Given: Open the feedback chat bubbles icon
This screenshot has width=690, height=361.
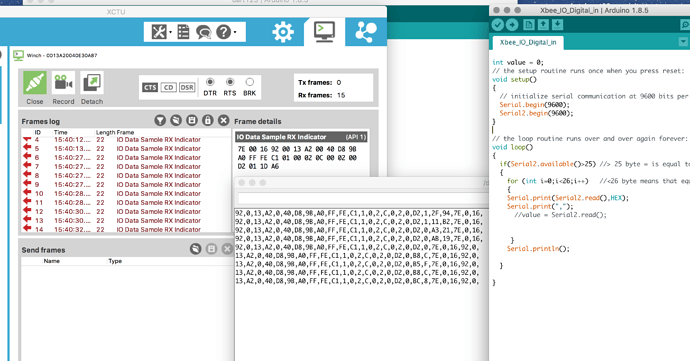Looking at the screenshot, I should tap(203, 32).
